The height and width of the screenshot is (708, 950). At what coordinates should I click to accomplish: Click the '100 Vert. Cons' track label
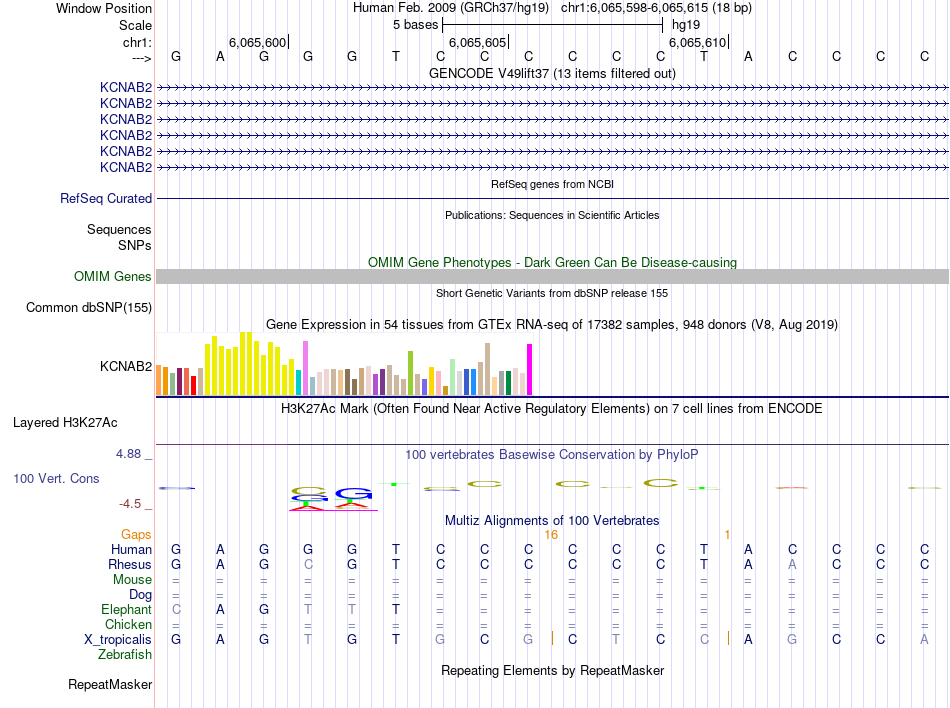[x=56, y=478]
